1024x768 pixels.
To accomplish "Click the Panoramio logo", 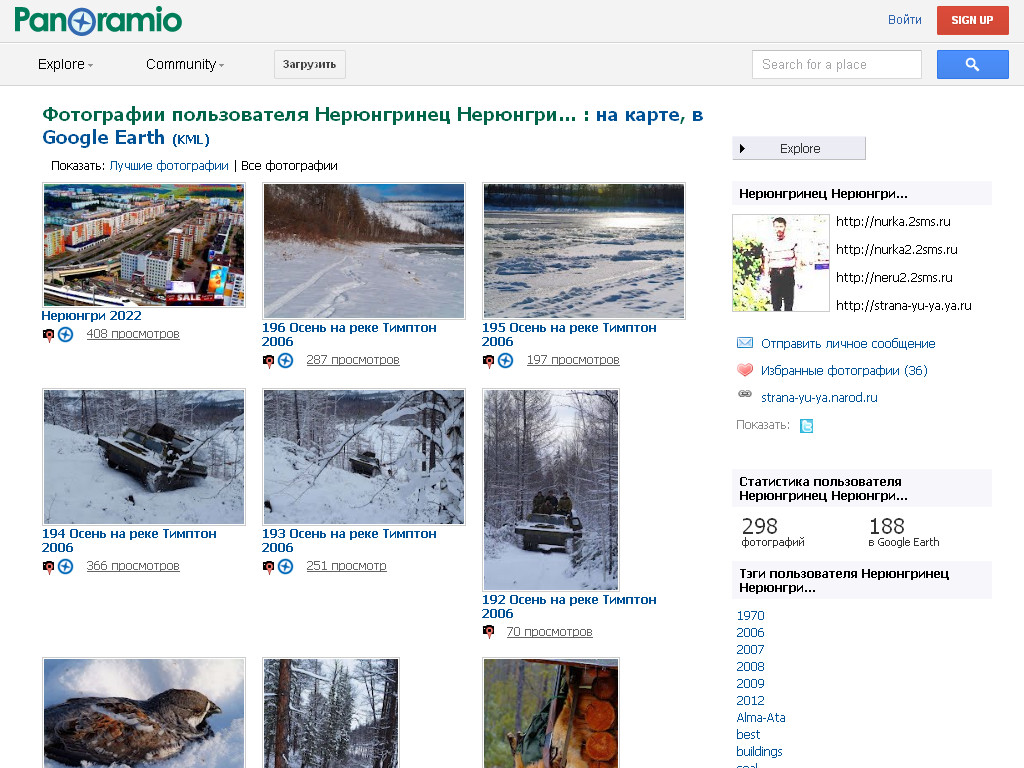I will pyautogui.click(x=98, y=20).
